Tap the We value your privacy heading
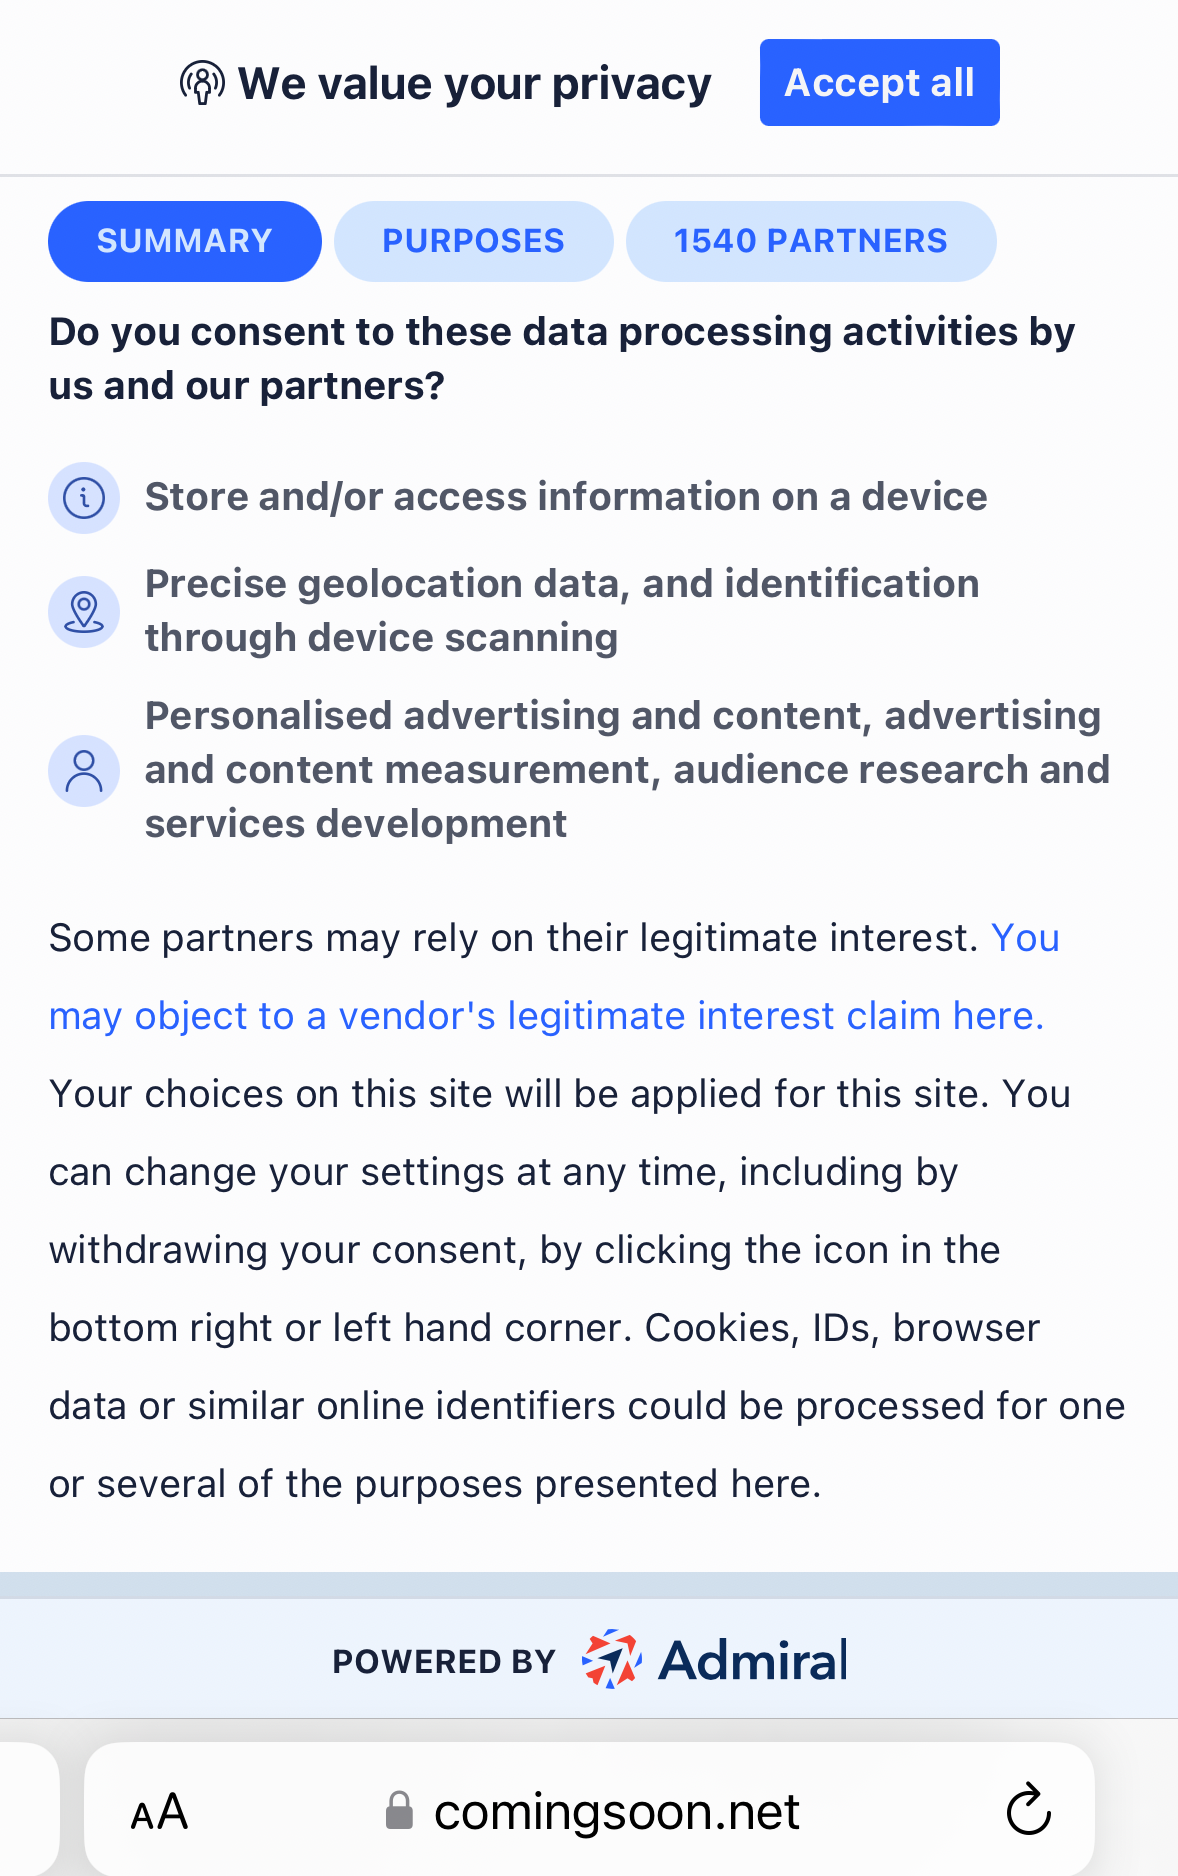 tap(475, 84)
